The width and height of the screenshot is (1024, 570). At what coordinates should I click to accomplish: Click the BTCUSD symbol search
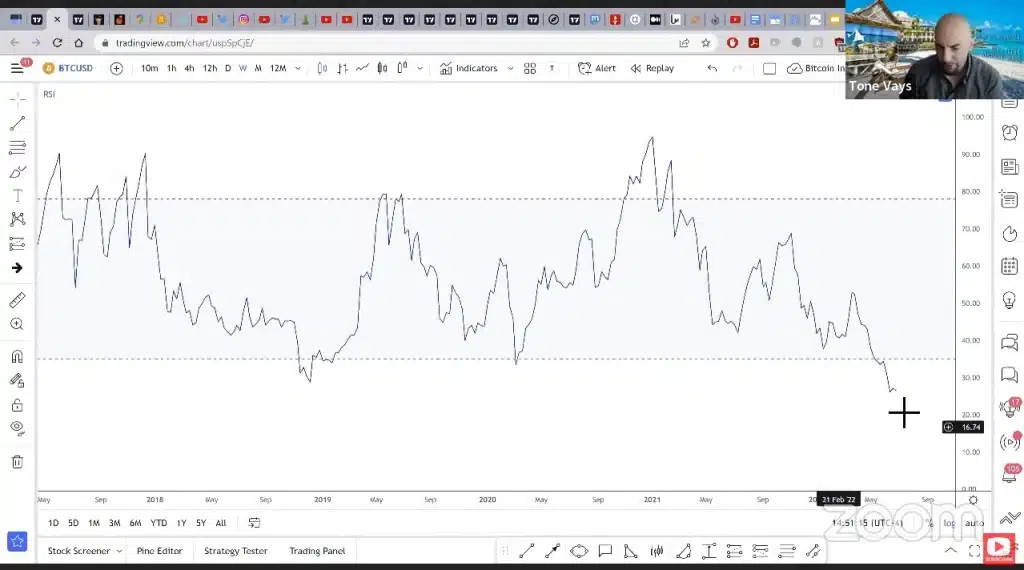68,68
